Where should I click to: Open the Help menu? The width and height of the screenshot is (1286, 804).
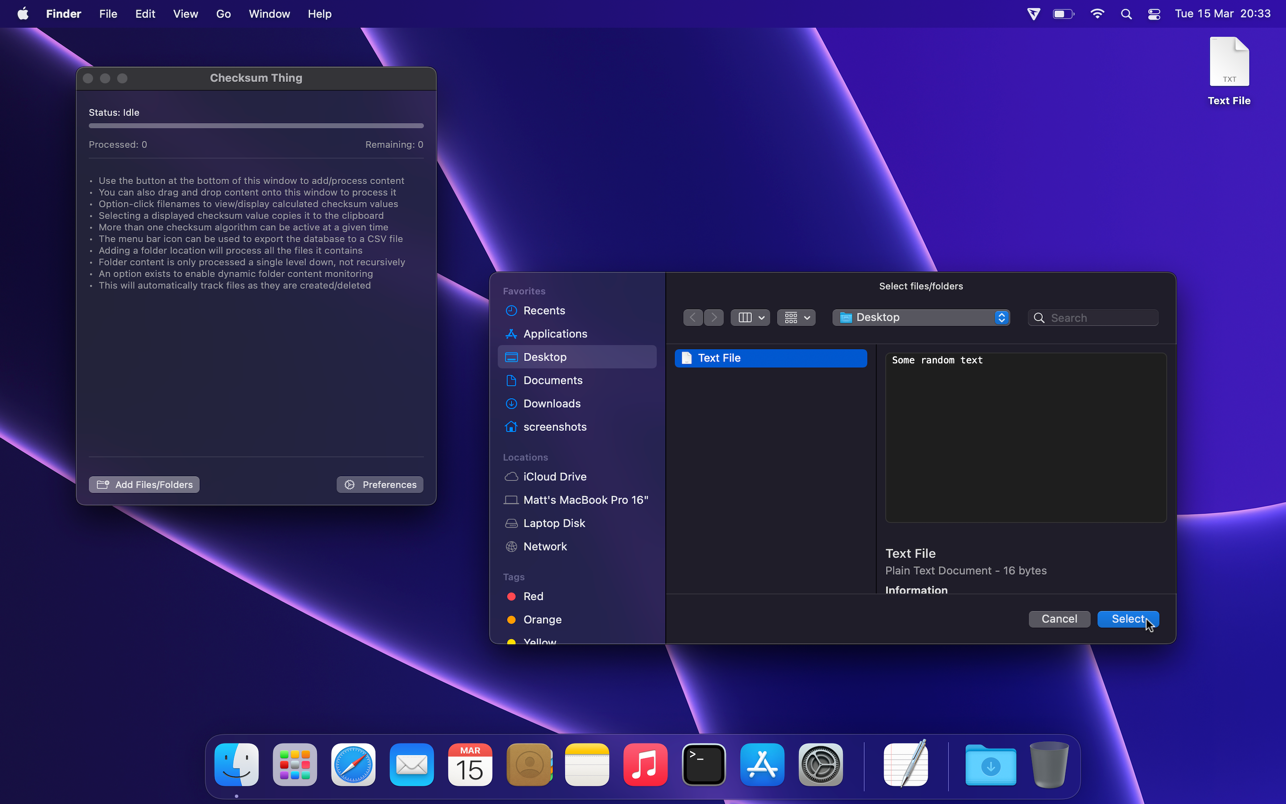(x=320, y=14)
